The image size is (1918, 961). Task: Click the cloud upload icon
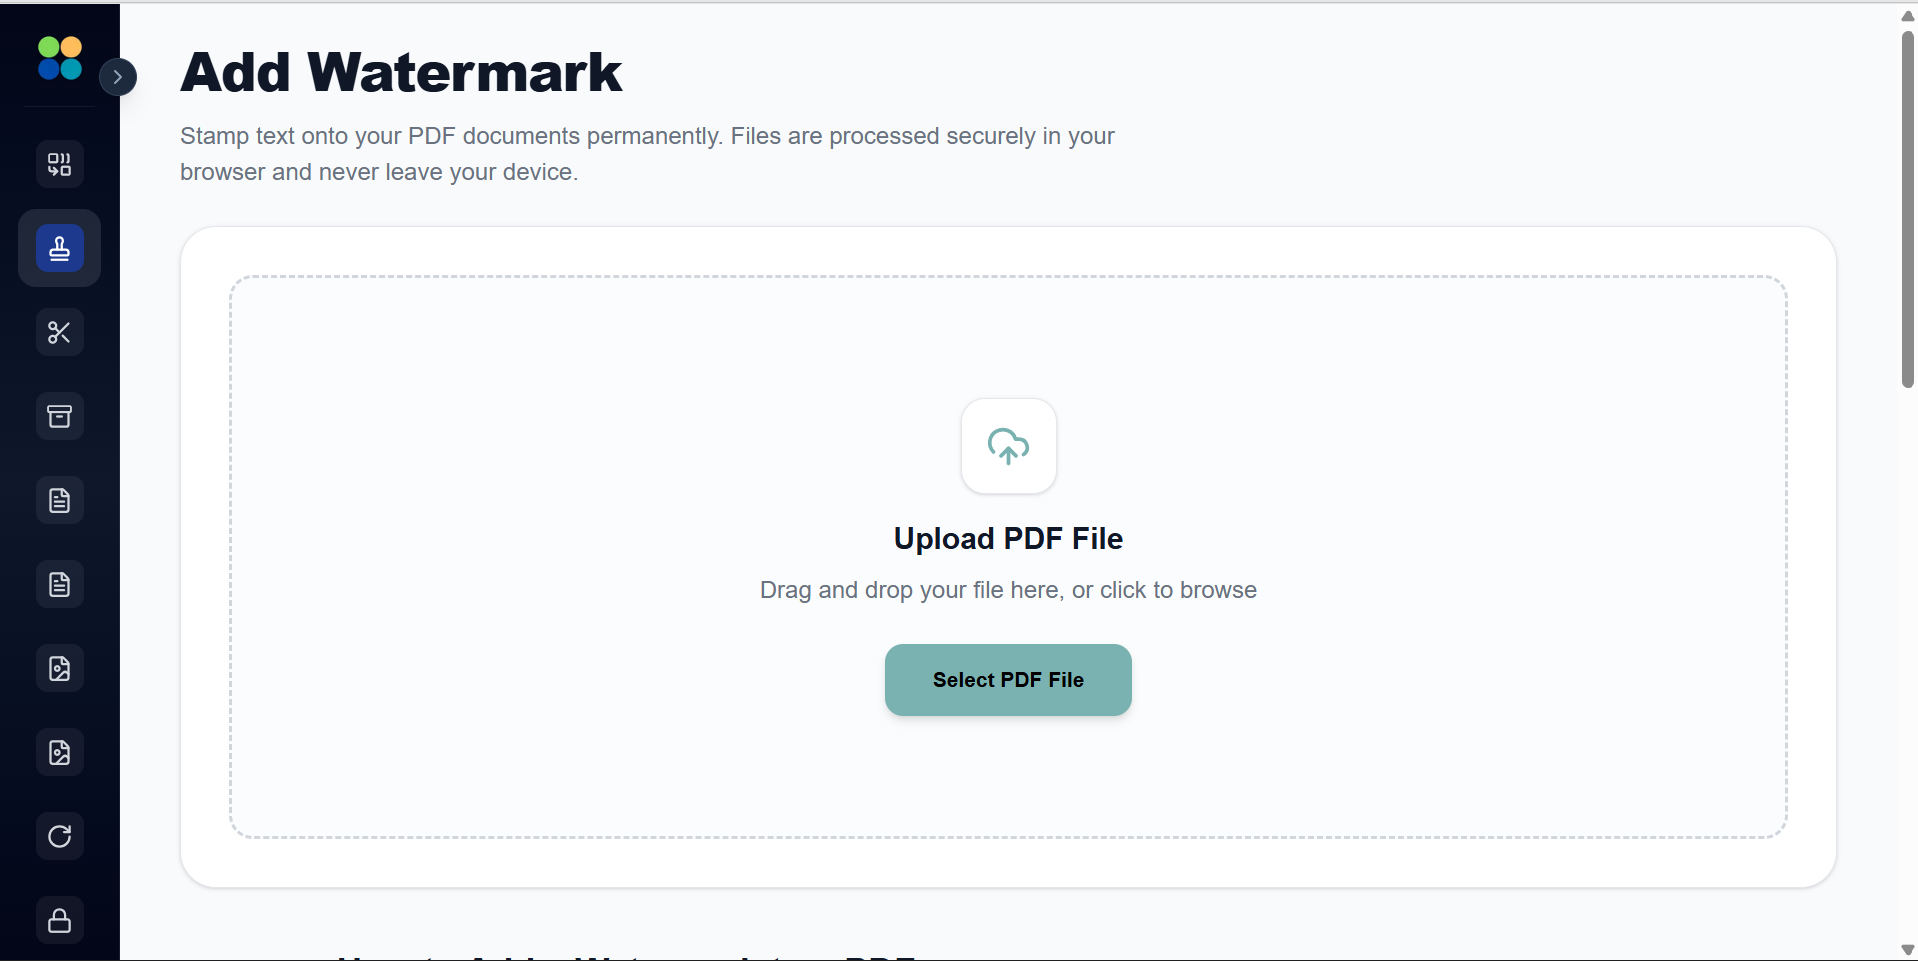tap(1008, 446)
